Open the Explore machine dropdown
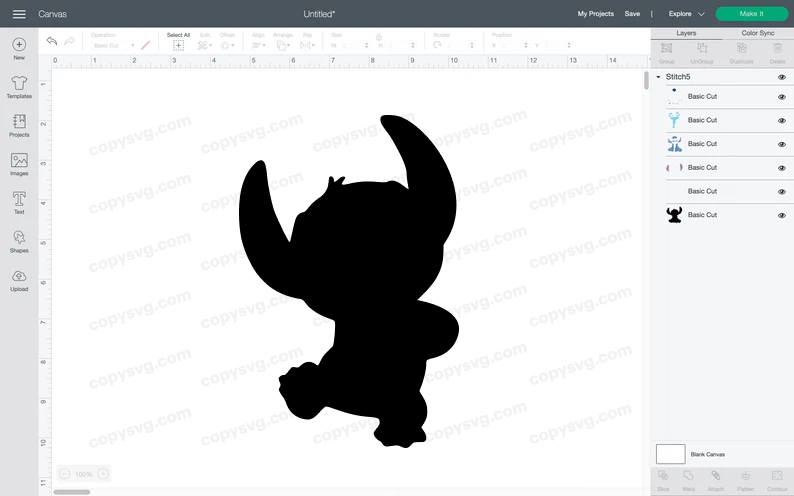The height and width of the screenshot is (496, 794). click(x=687, y=14)
